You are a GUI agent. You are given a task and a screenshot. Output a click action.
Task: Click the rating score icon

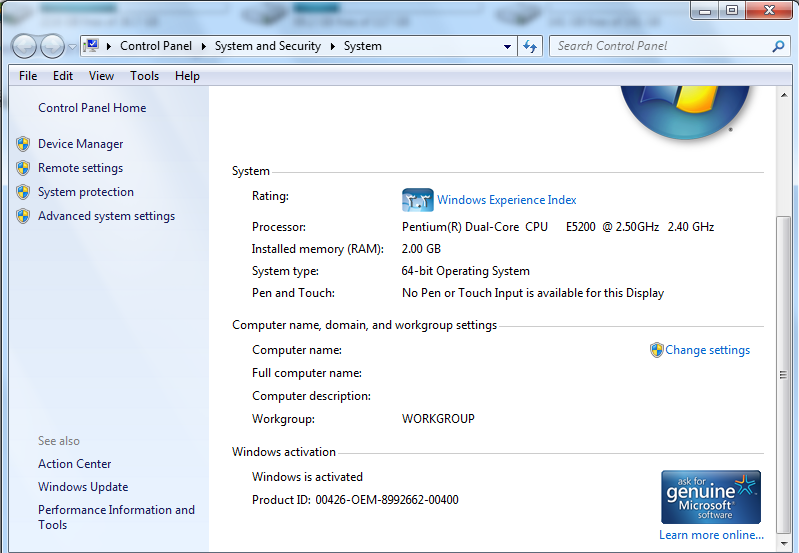tap(417, 200)
